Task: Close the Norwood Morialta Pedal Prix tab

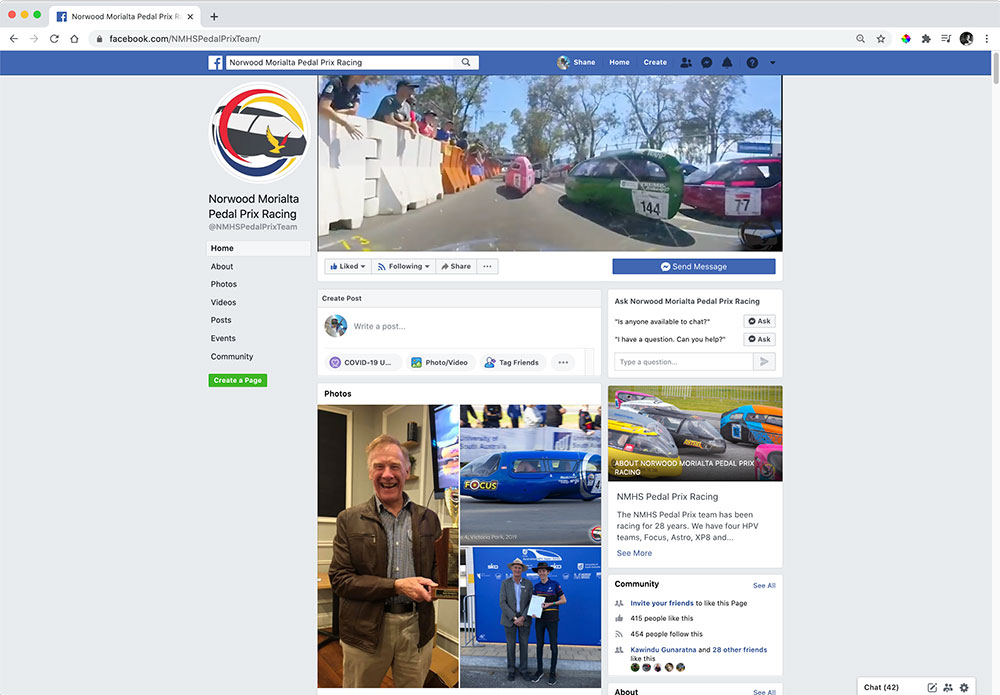Action: pyautogui.click(x=190, y=17)
